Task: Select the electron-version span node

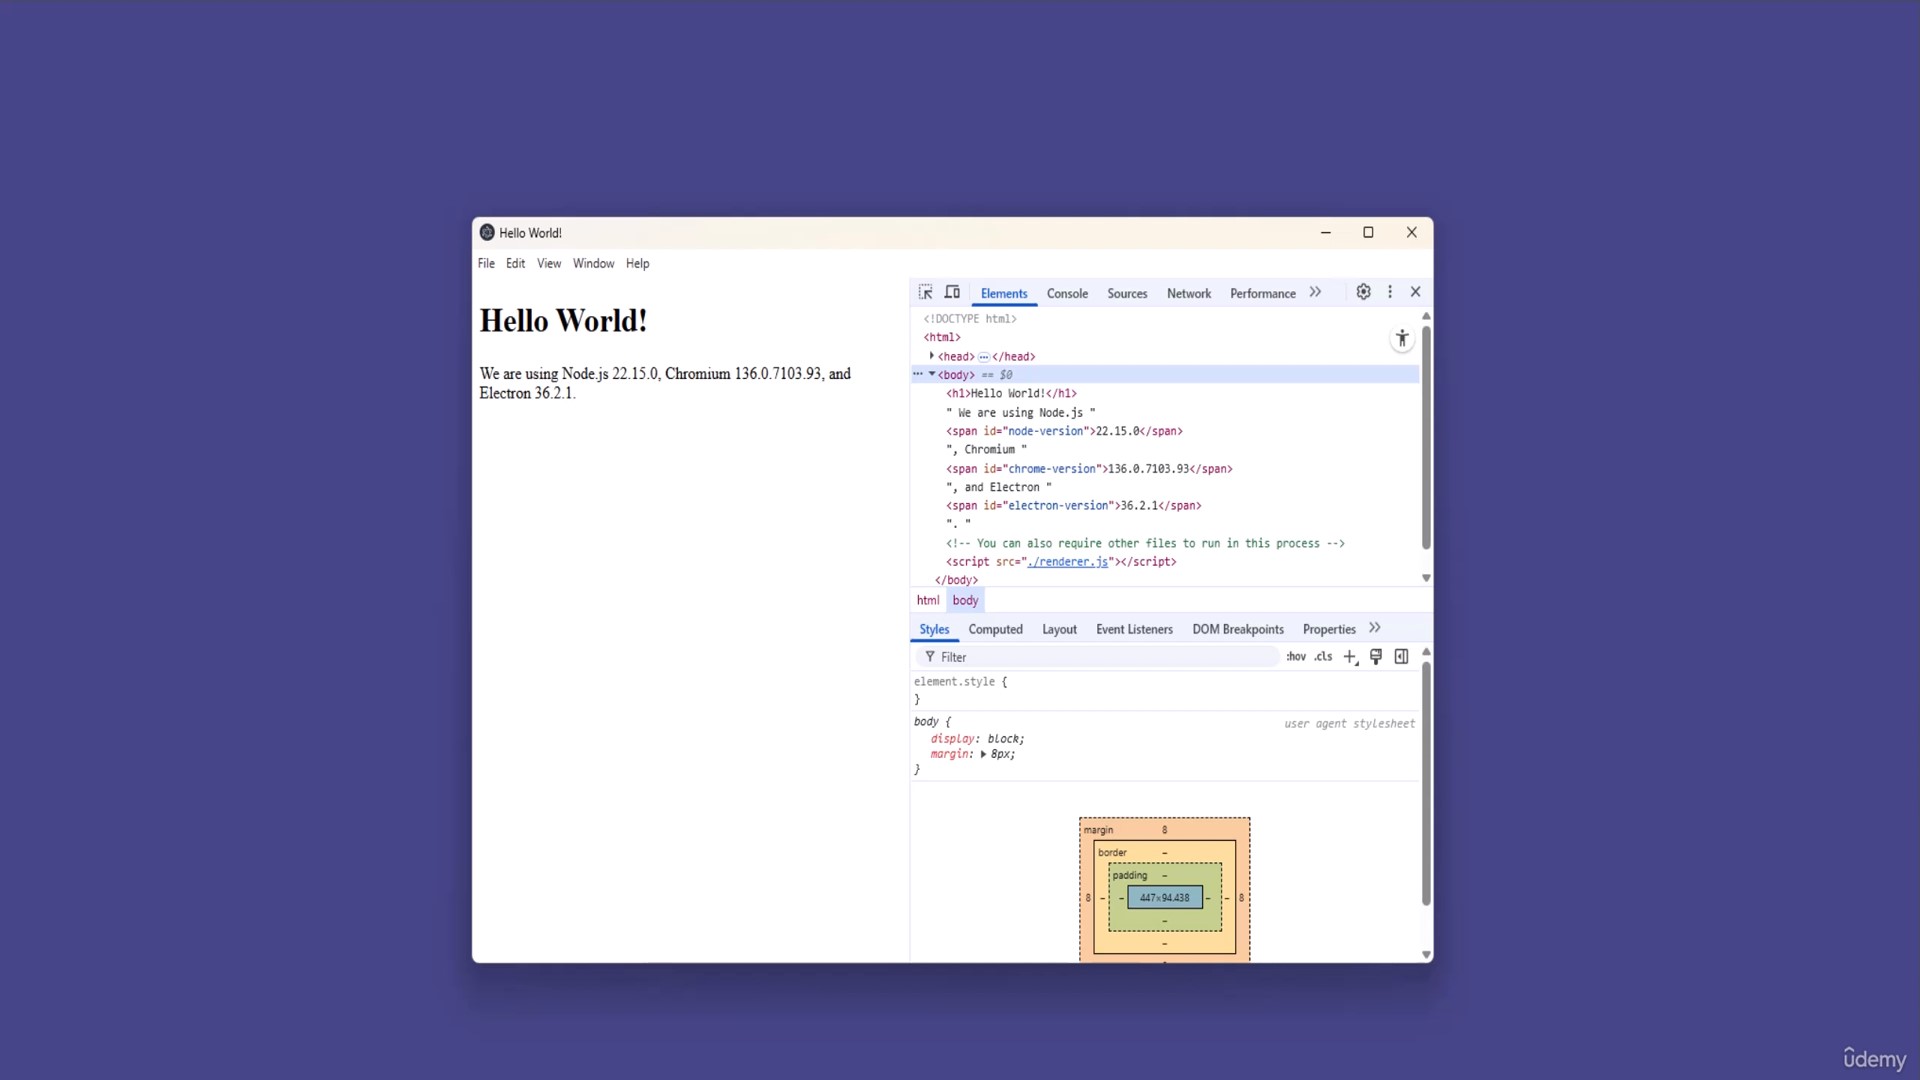Action: click(x=1073, y=506)
